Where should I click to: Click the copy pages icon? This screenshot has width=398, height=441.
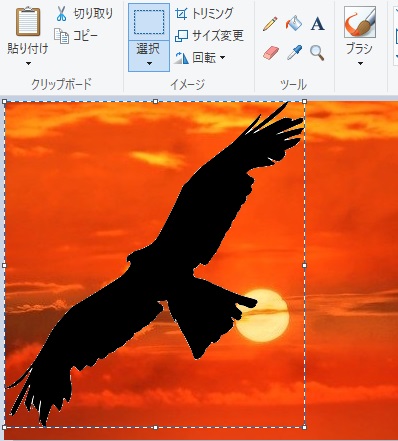62,36
